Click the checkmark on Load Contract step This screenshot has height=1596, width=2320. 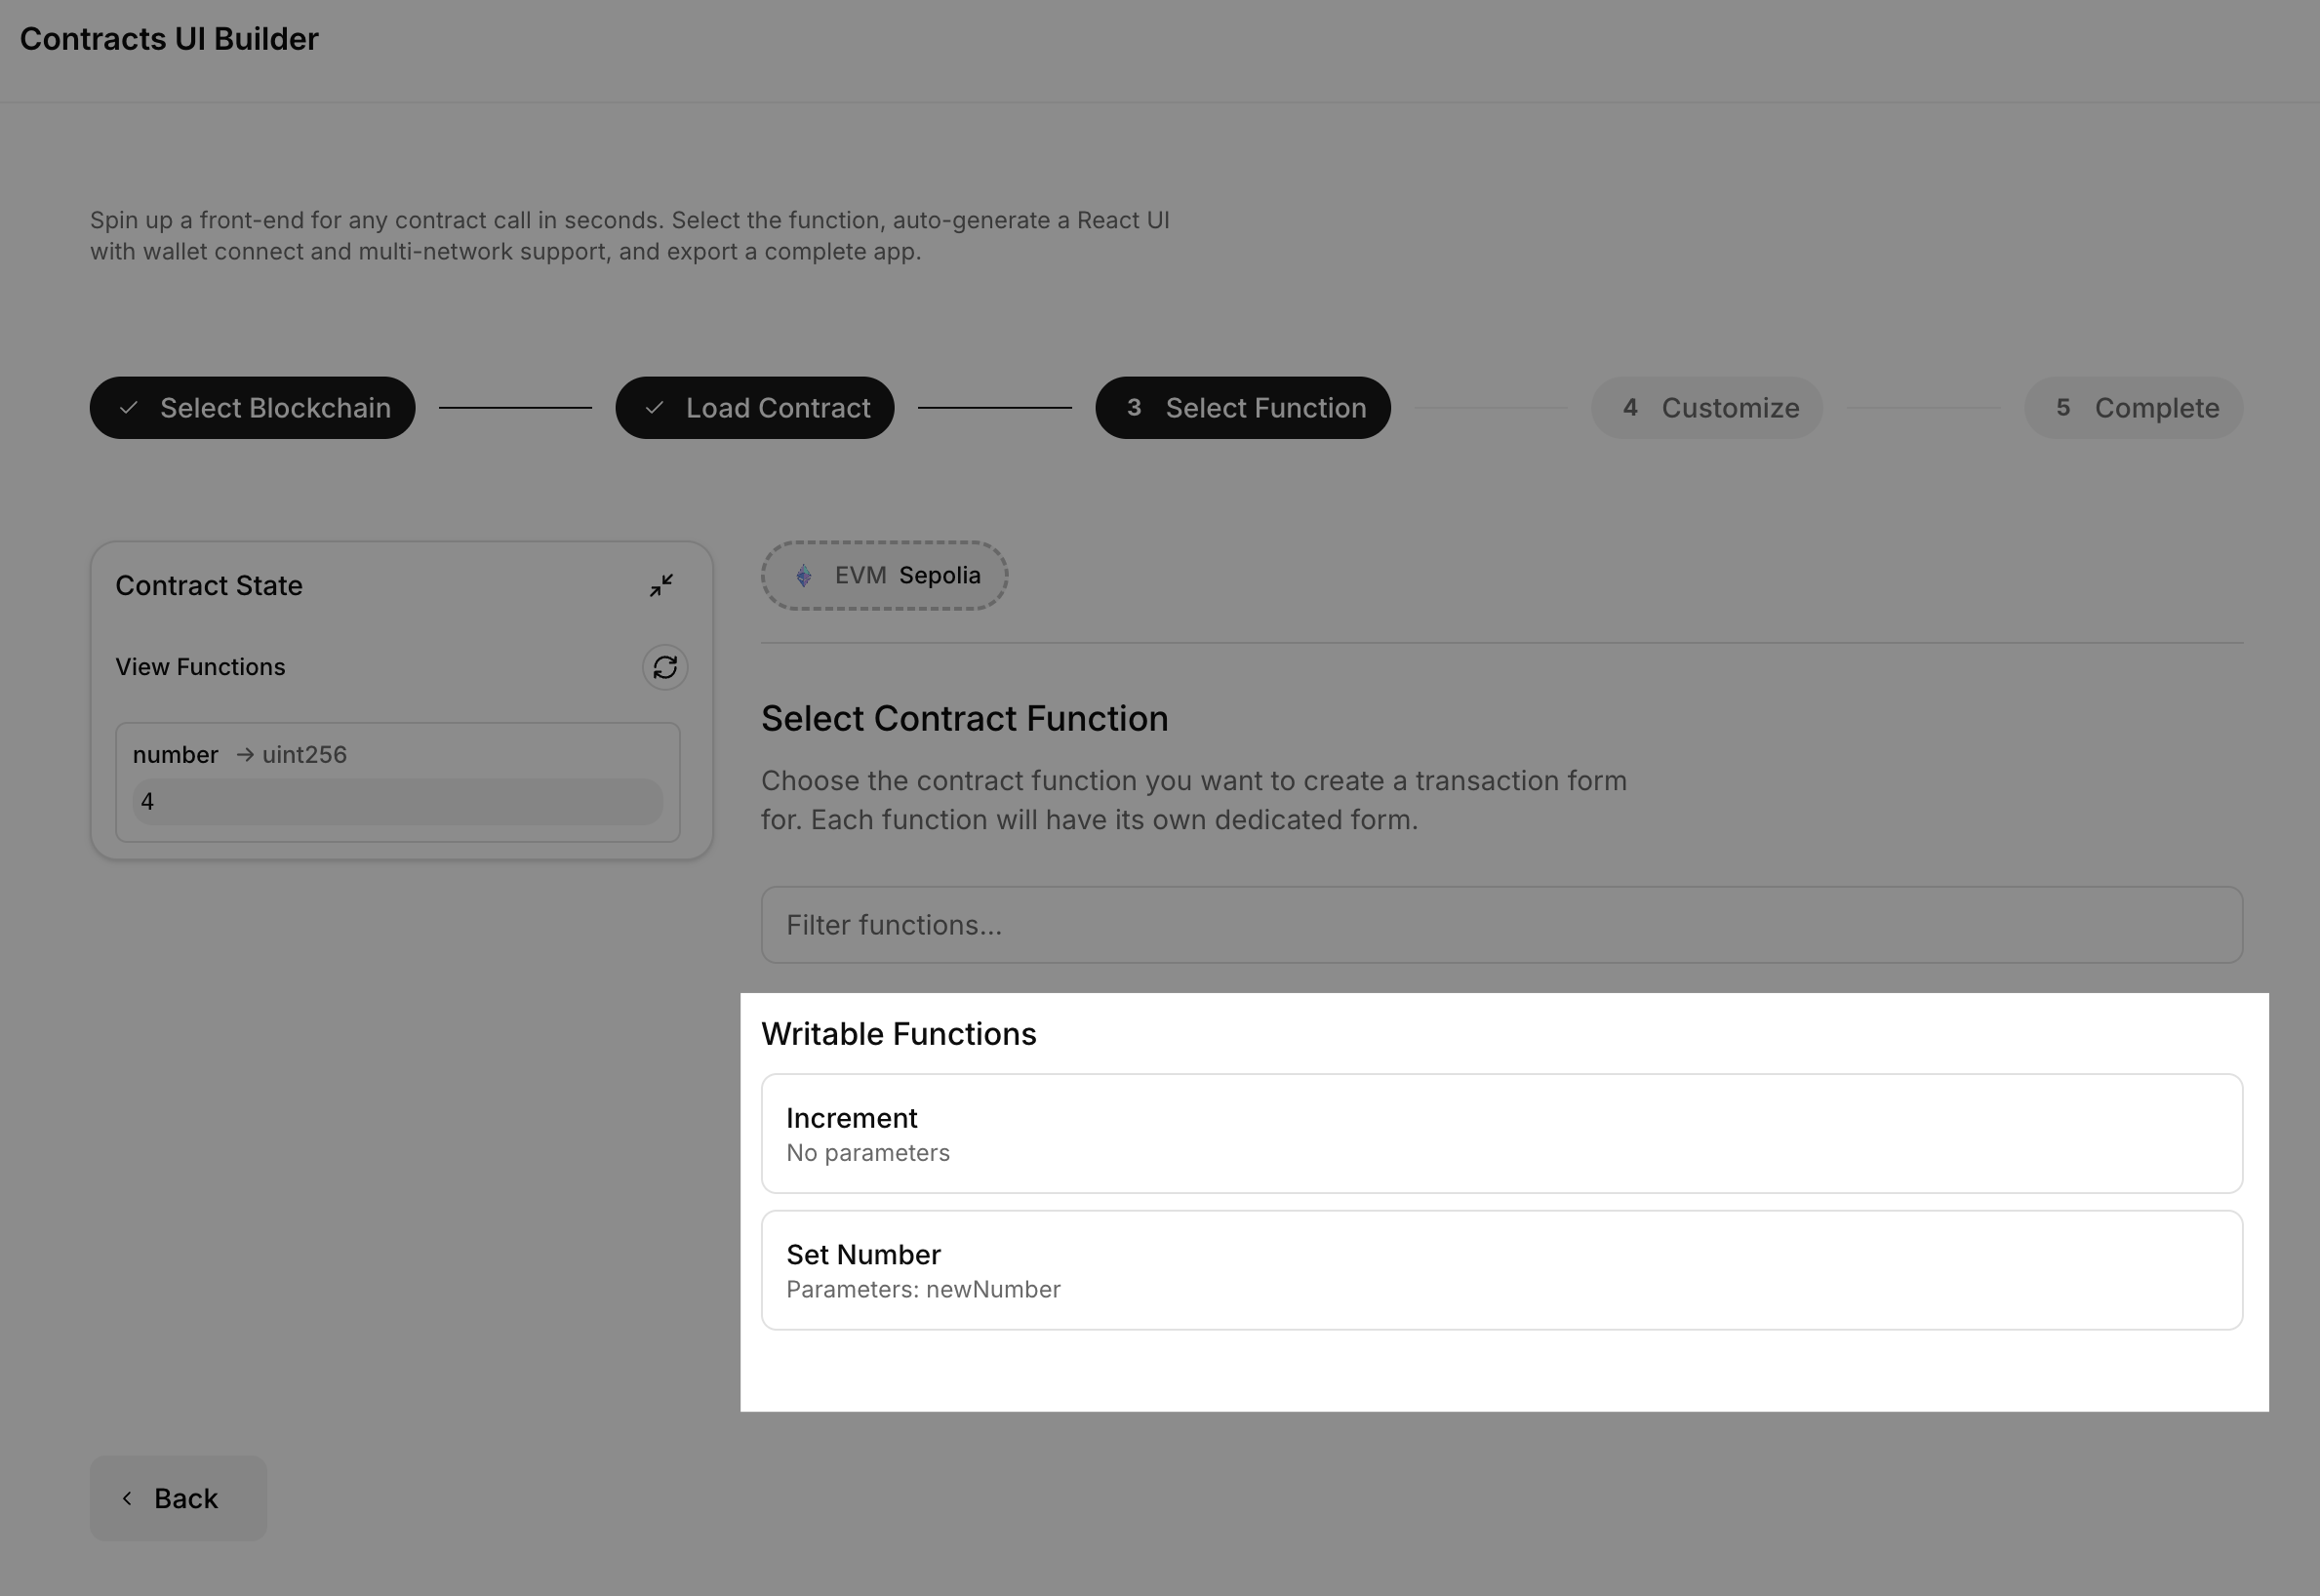click(x=655, y=407)
